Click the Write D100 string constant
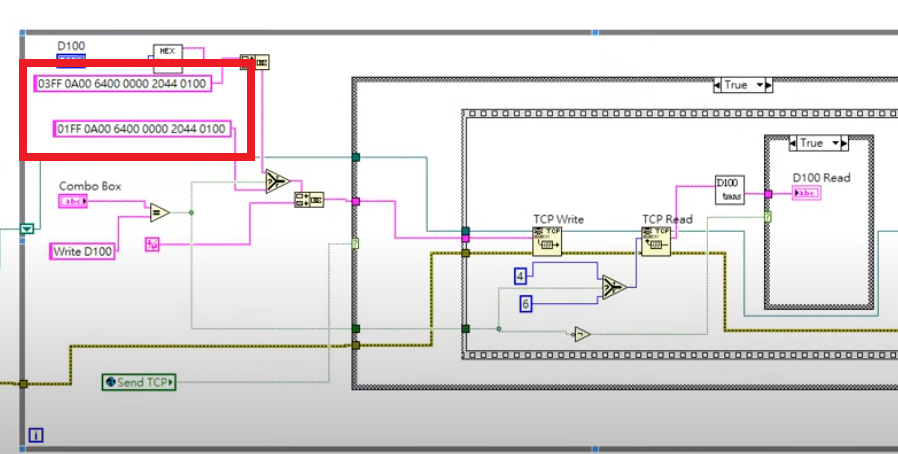Screen dimensions: 898x454 (x=82, y=251)
